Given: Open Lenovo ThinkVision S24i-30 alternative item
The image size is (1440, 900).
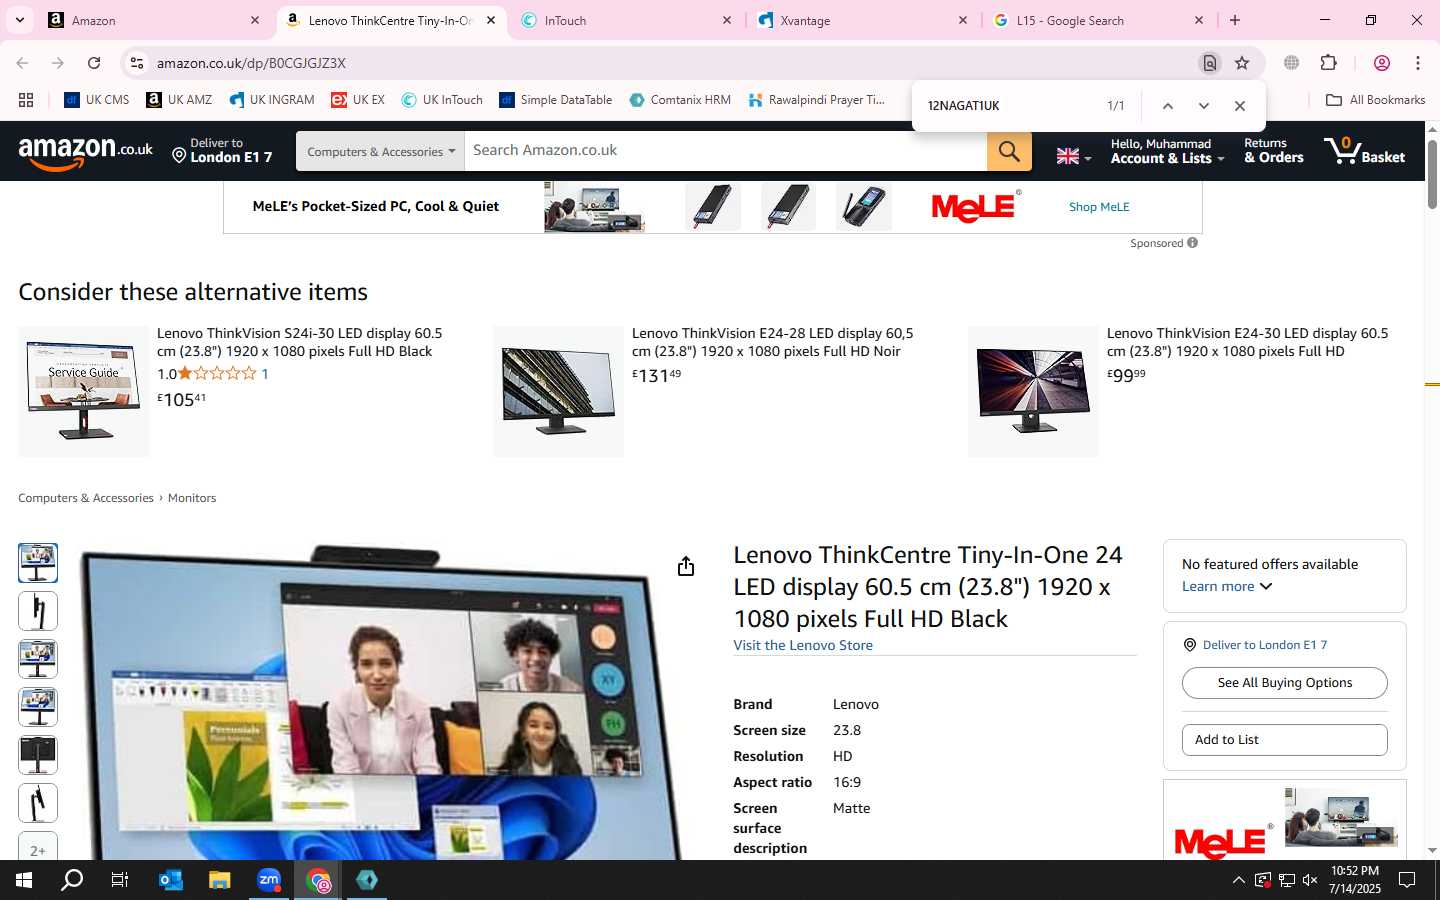Looking at the screenshot, I should pyautogui.click(x=299, y=342).
